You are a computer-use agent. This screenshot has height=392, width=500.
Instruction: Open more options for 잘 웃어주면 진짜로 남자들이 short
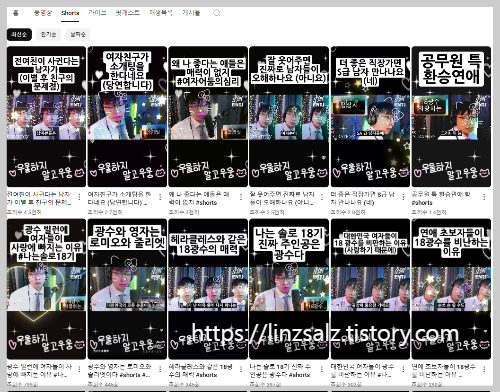tap(322, 197)
